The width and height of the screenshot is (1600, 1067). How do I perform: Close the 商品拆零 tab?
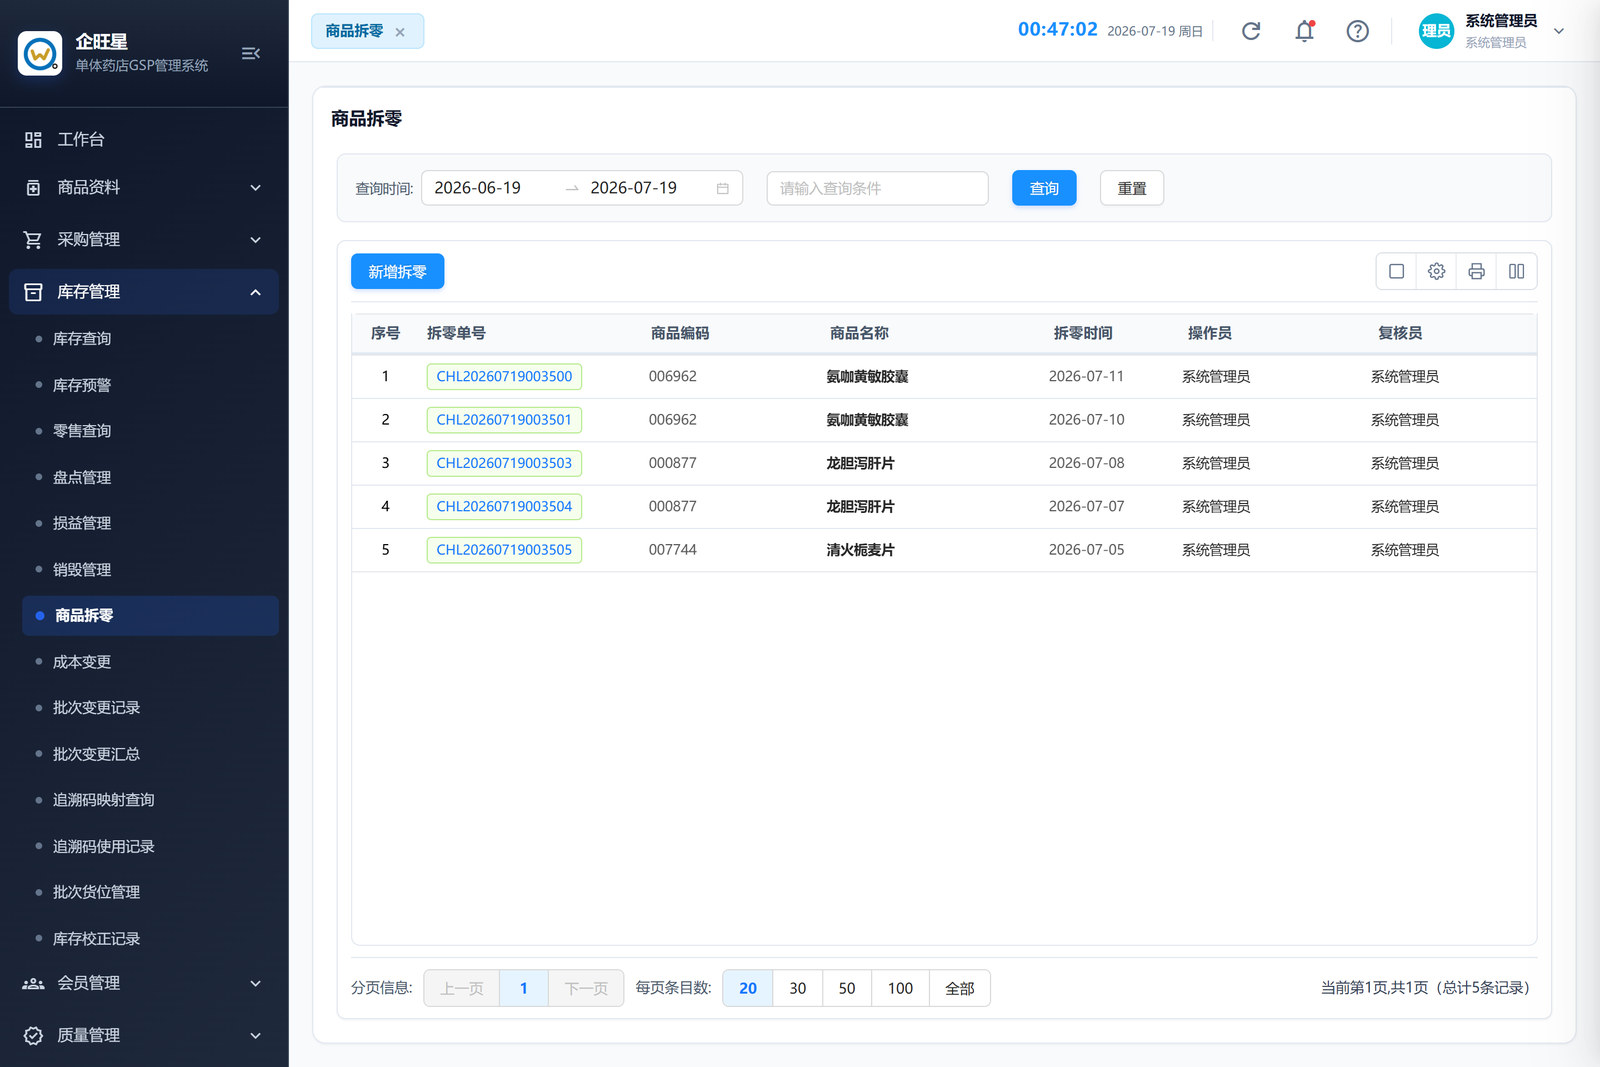400,32
